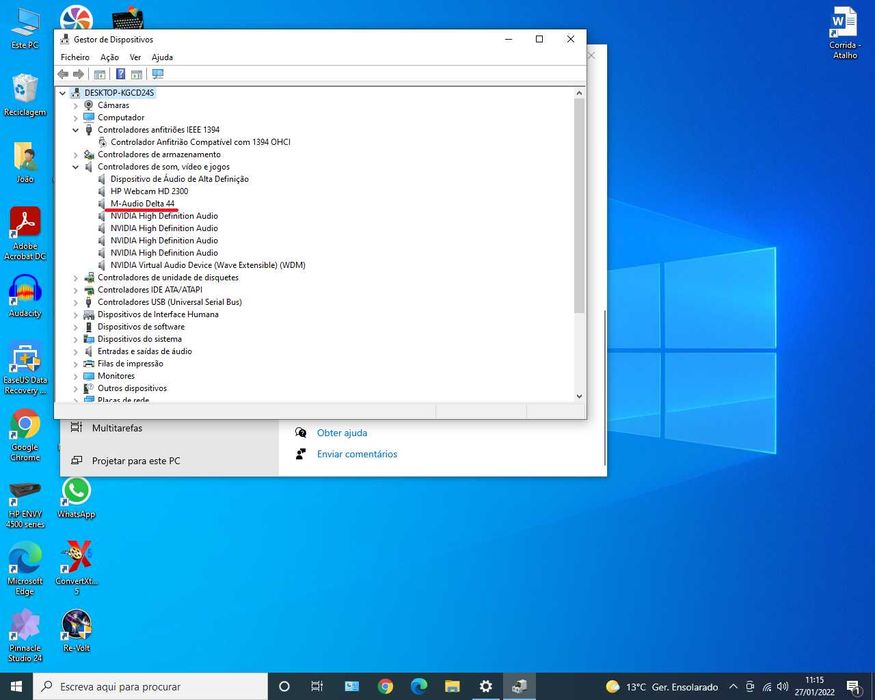
Task: Expand Controladores IDE ATA/ATAPI
Action: pyautogui.click(x=75, y=290)
